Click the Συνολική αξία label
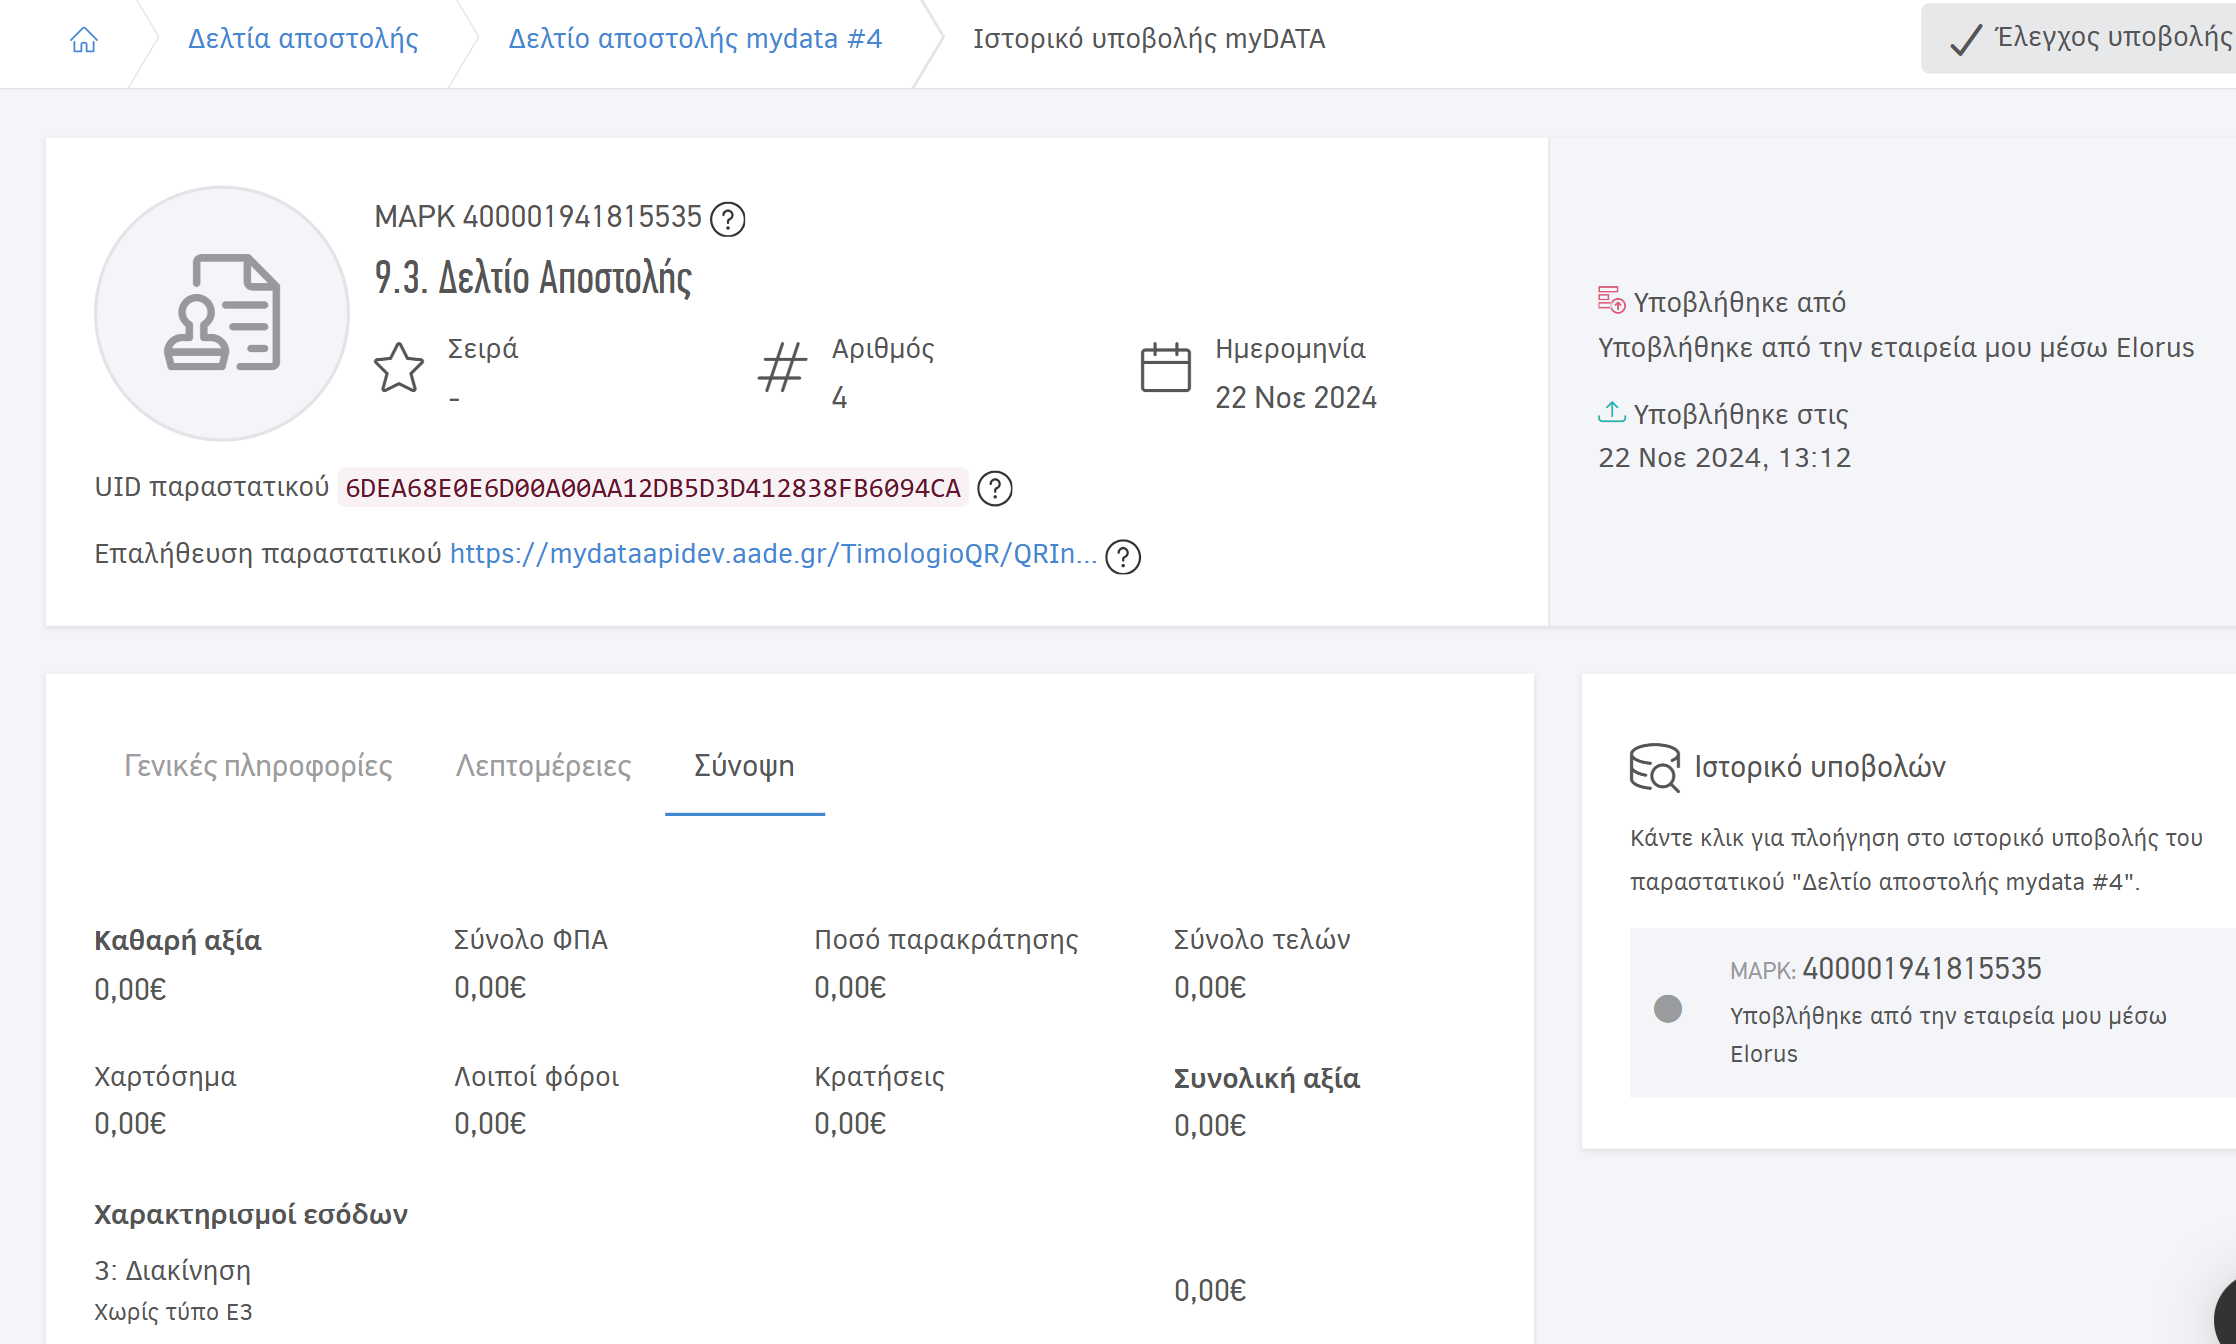 pyautogui.click(x=1267, y=1079)
